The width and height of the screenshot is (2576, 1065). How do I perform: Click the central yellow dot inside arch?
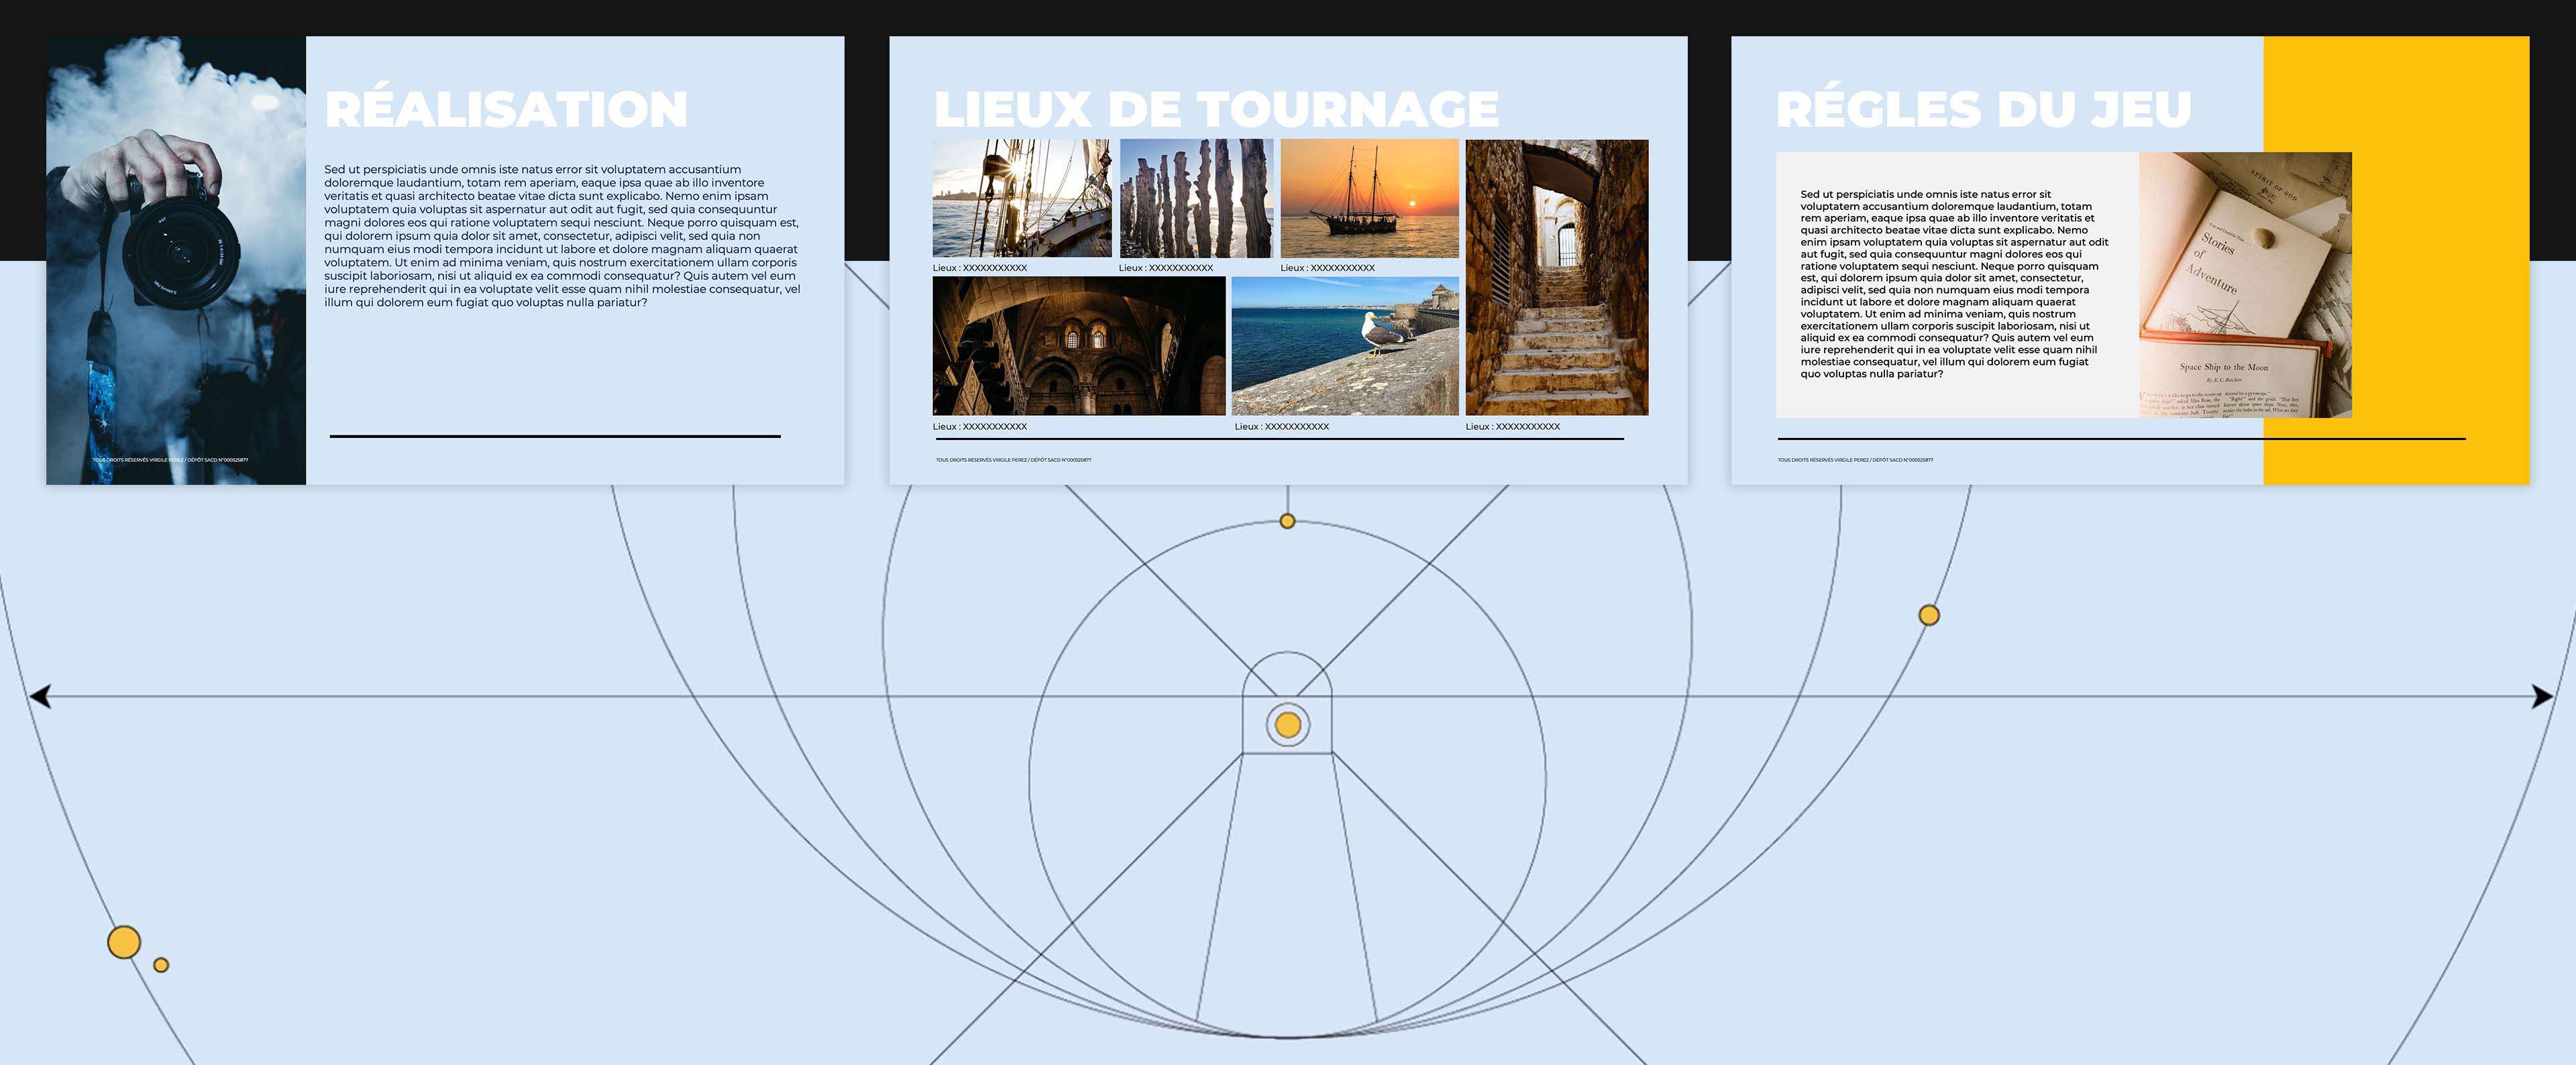pyautogui.click(x=1288, y=725)
